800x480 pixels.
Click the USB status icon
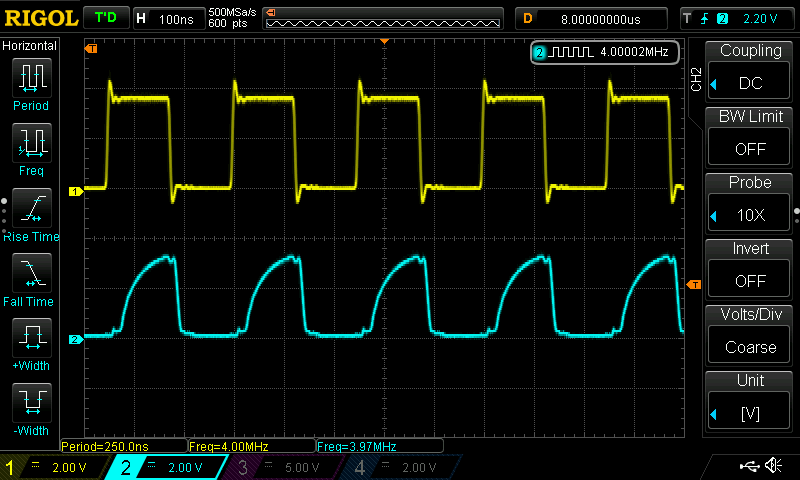pos(748,466)
